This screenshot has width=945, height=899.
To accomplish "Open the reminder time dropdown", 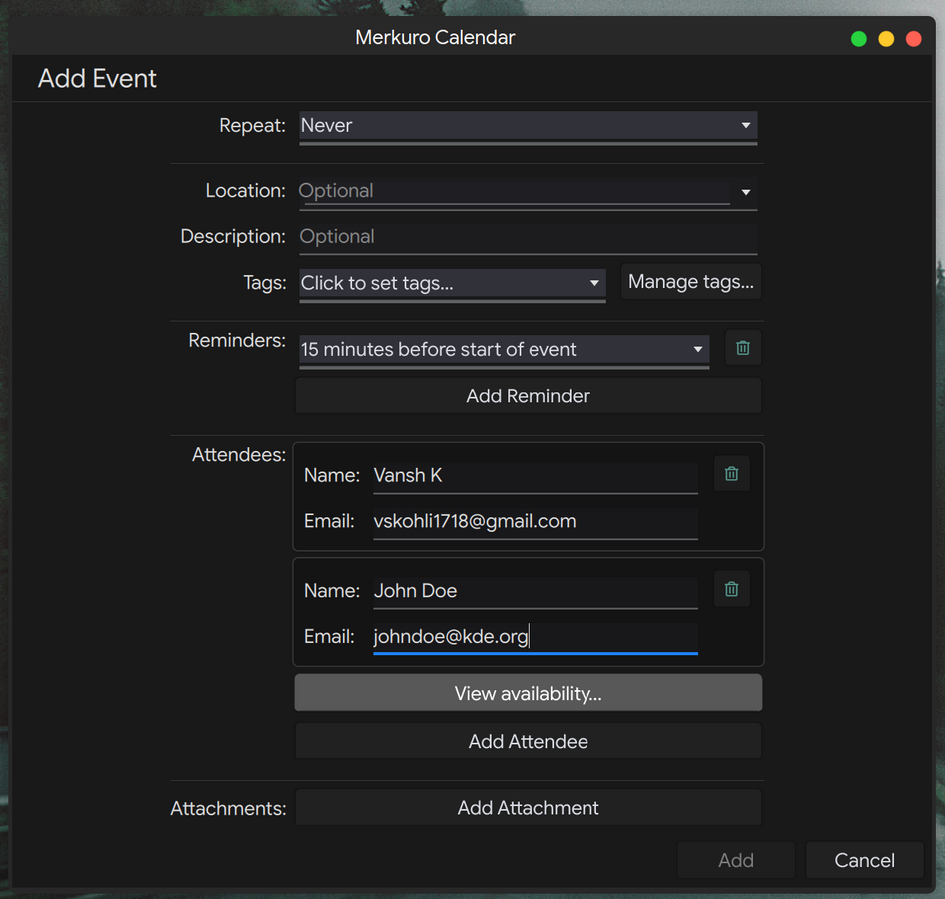I will point(503,349).
